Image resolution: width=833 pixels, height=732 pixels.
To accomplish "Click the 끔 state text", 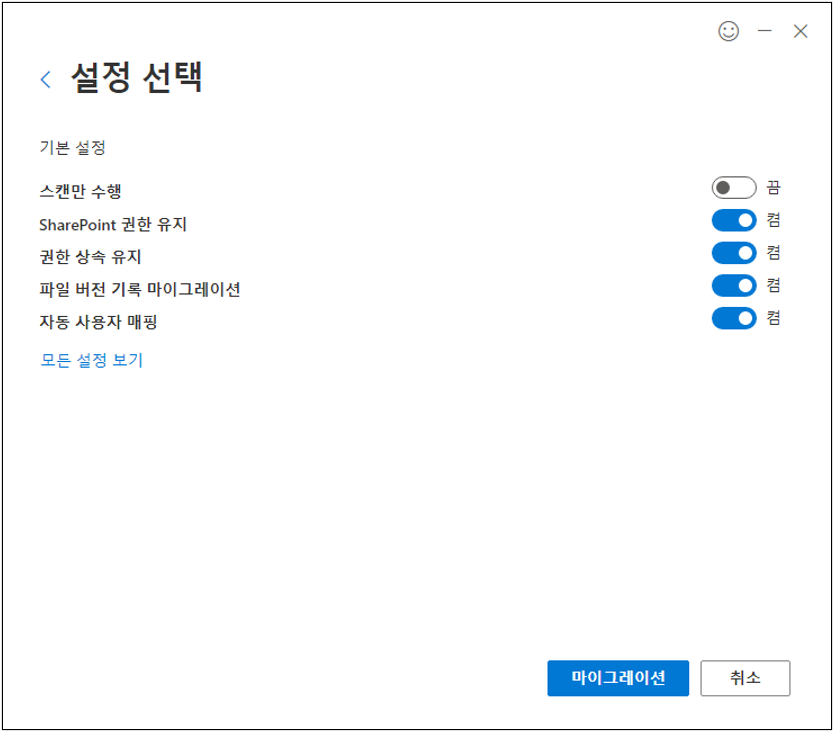I will (x=773, y=188).
